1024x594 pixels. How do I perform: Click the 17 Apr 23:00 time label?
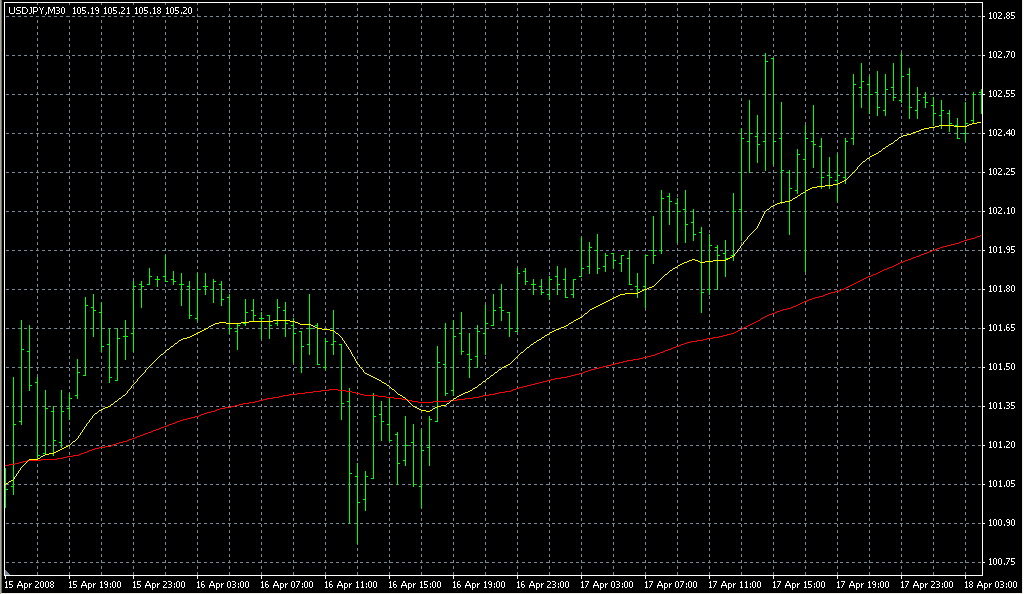(928, 583)
